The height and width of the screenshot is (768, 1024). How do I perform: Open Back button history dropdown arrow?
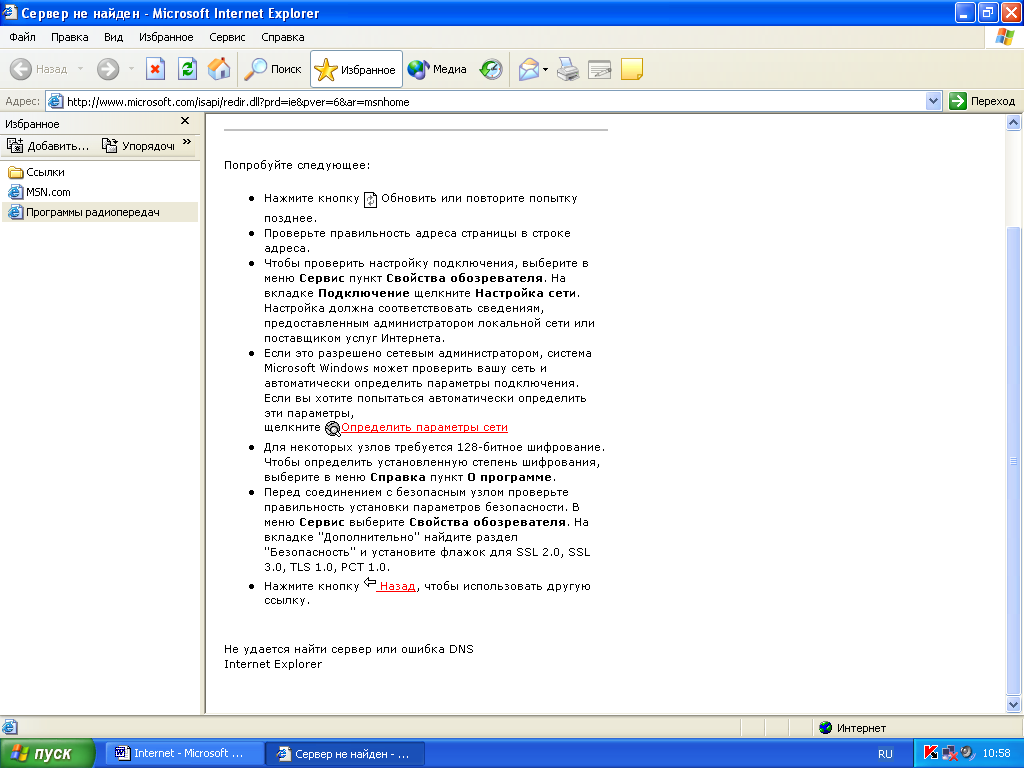tap(80, 69)
